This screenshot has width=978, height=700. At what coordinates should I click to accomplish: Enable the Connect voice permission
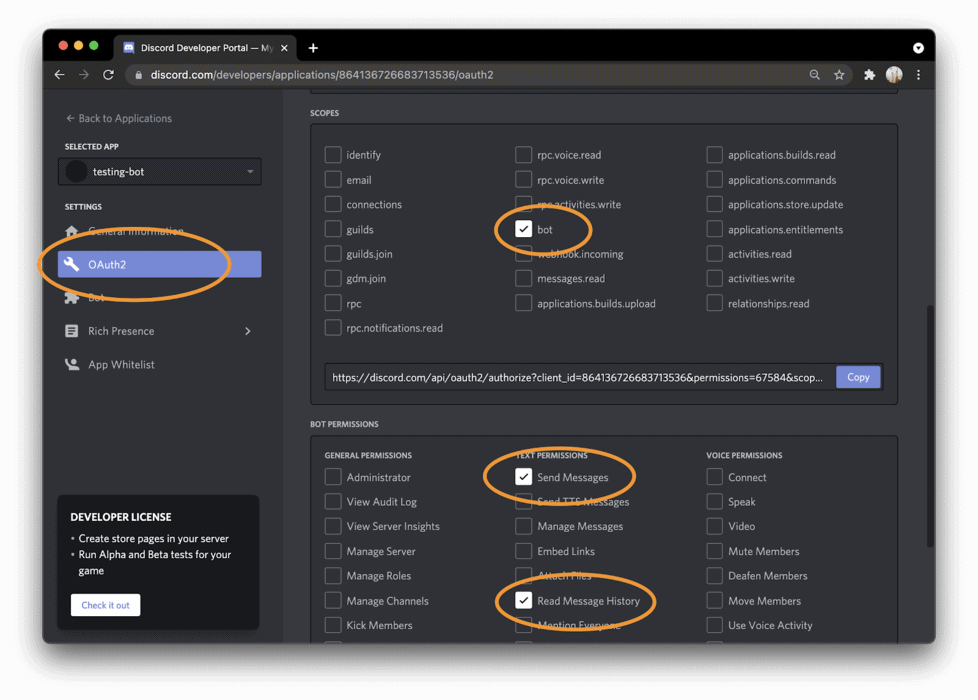715,477
